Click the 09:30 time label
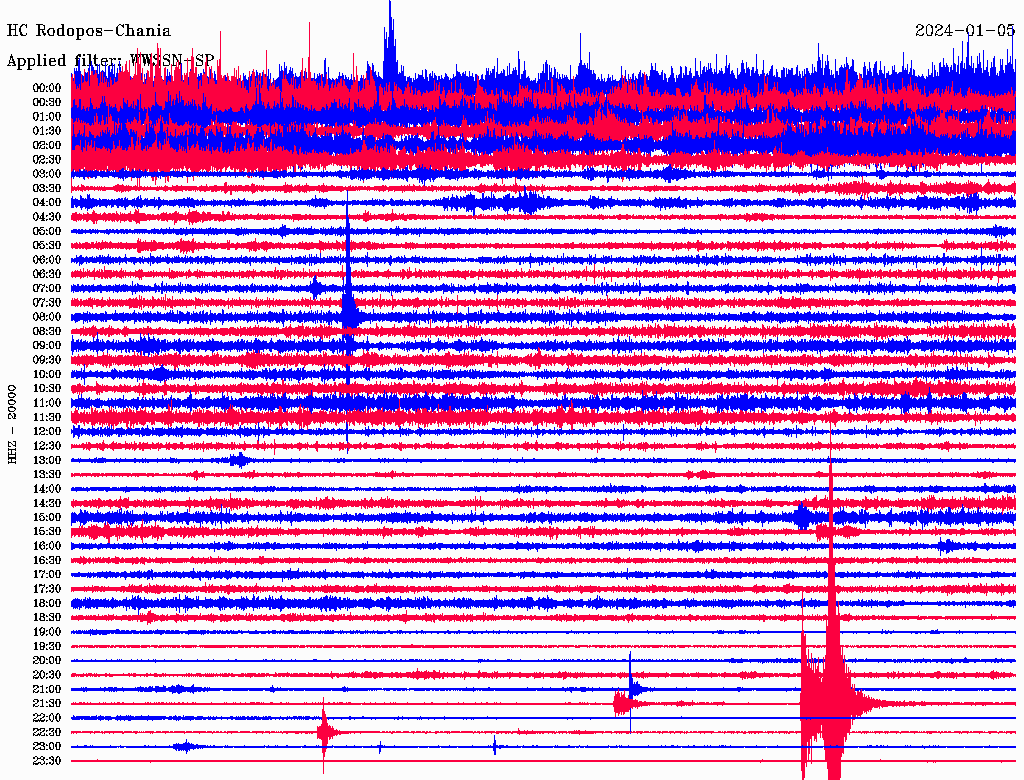Viewport: 1024px width, 780px height. pyautogui.click(x=47, y=360)
